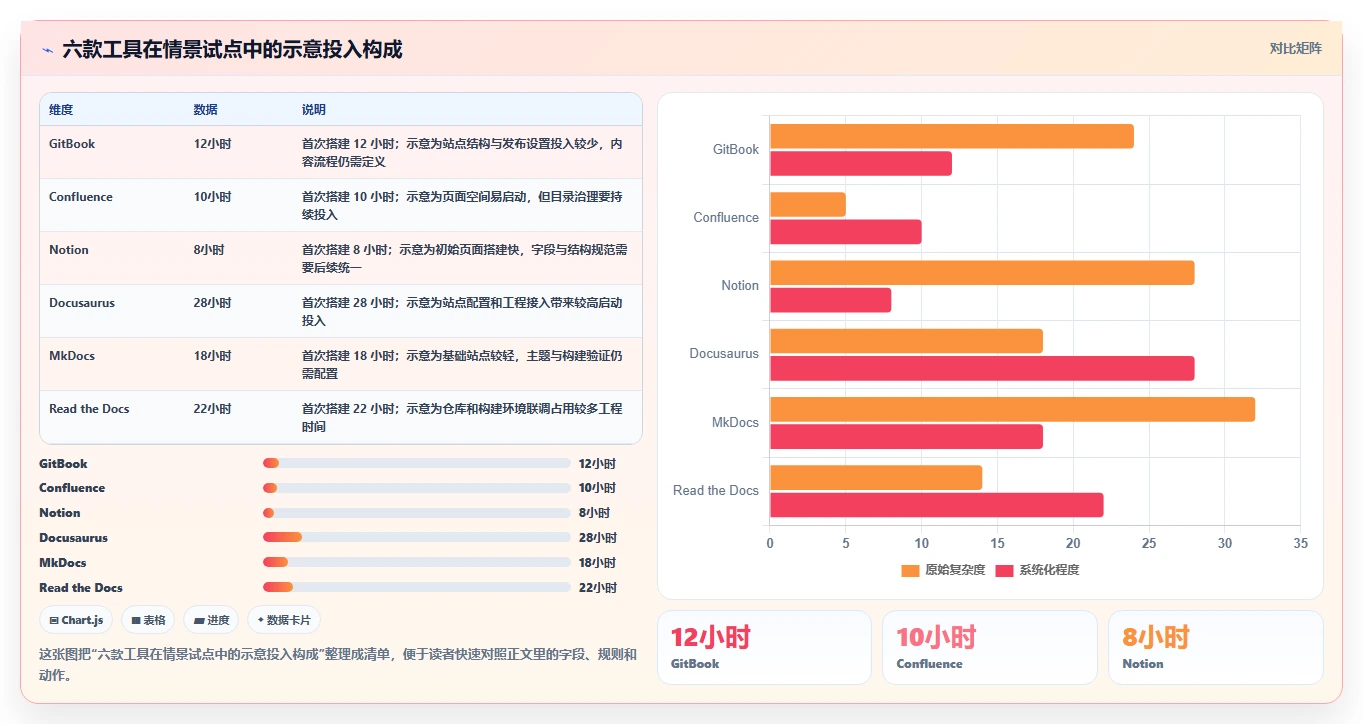1363x724 pixels.
Task: Click GitBook description about 首次搭建 12 小时
Action: coord(464,153)
